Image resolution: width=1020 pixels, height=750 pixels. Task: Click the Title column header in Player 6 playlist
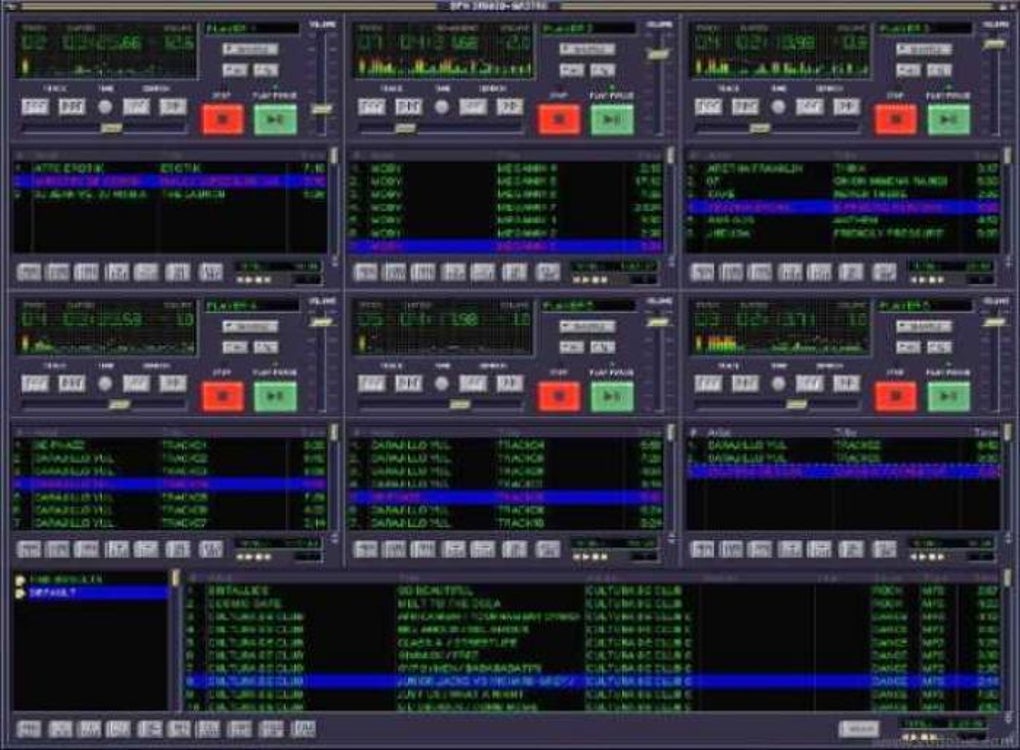click(846, 432)
